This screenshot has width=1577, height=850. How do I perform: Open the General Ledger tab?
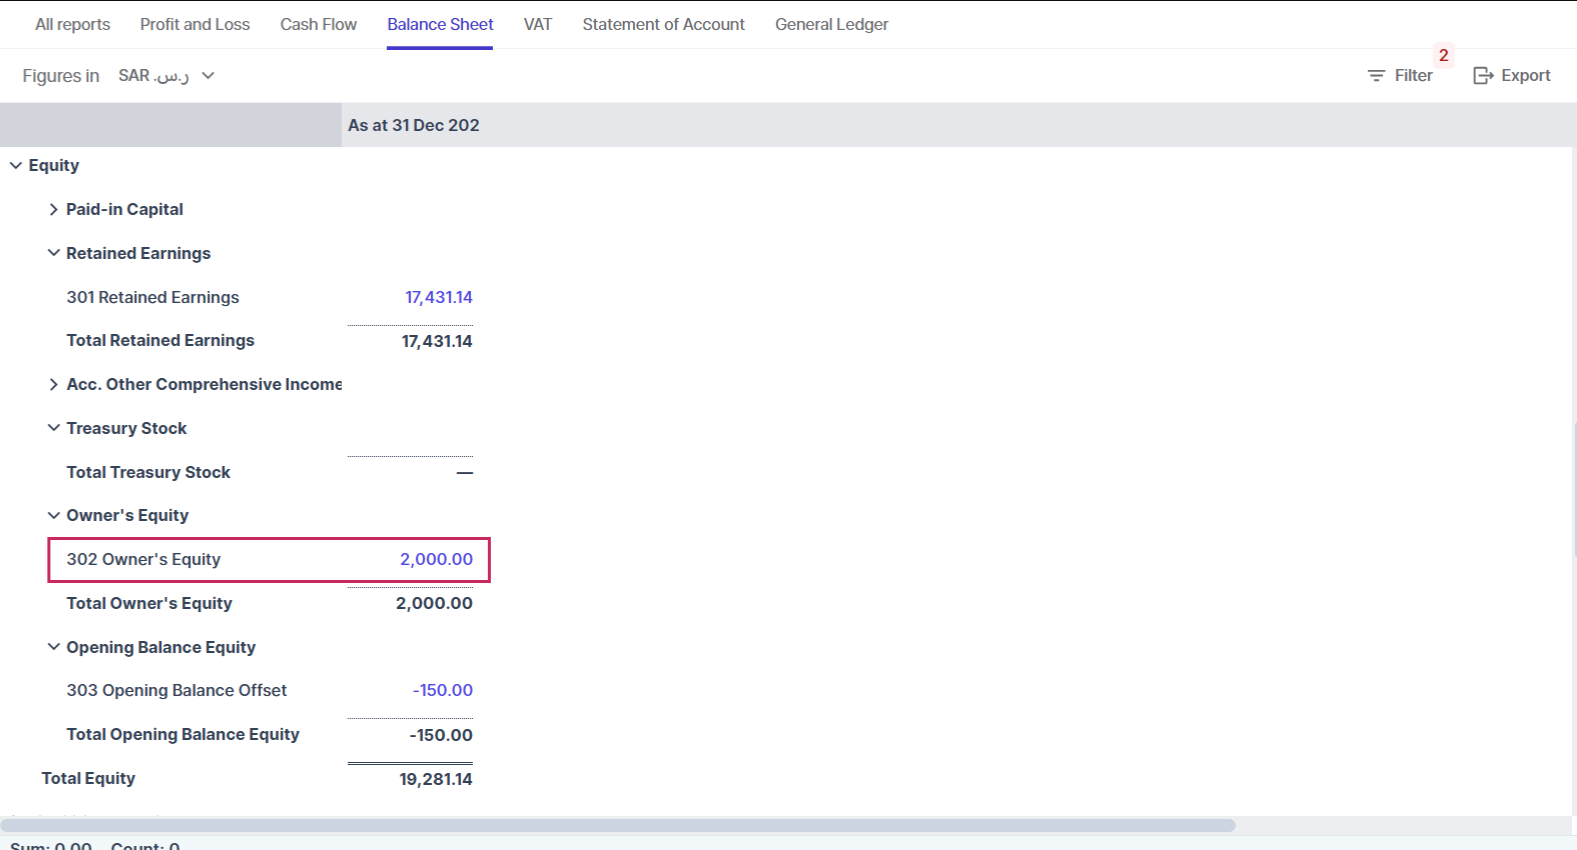[832, 24]
